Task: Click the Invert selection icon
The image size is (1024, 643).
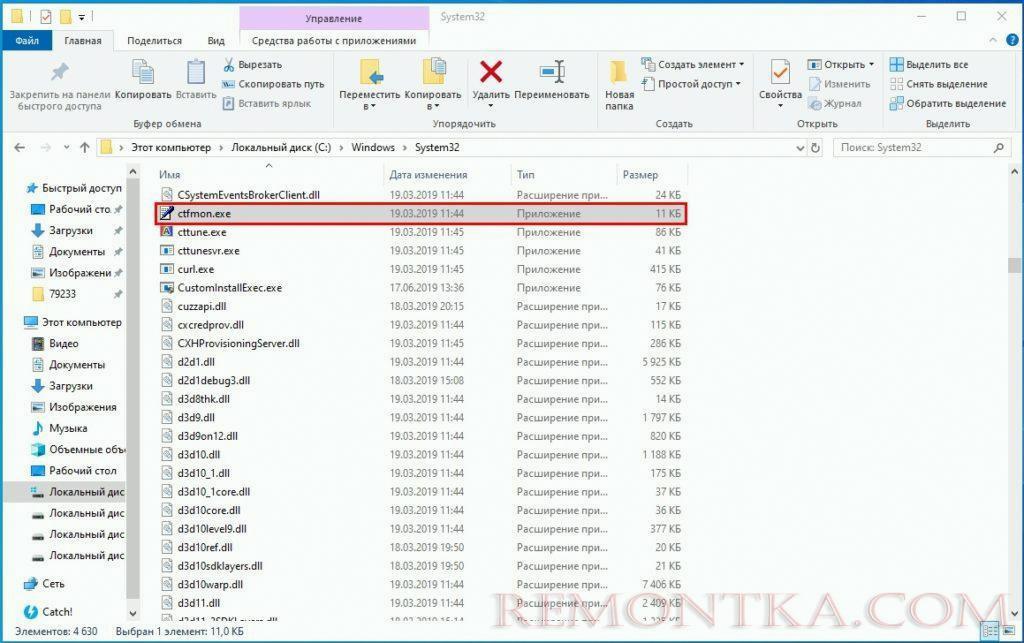Action: [897, 103]
